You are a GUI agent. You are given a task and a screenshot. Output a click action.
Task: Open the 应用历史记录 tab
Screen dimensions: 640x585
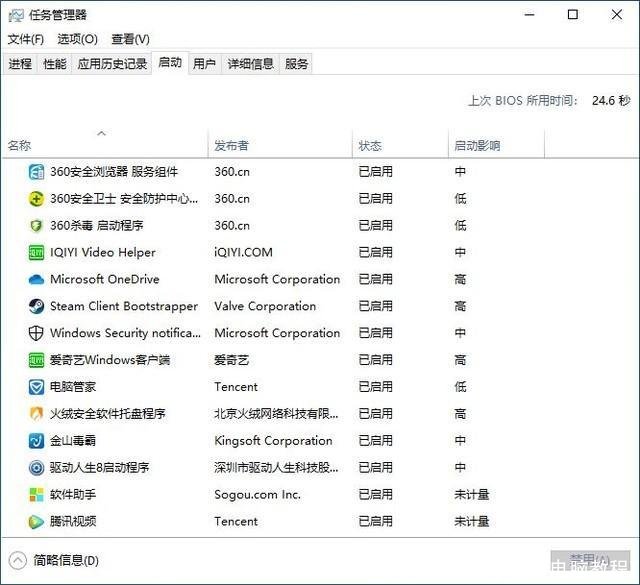tap(112, 64)
